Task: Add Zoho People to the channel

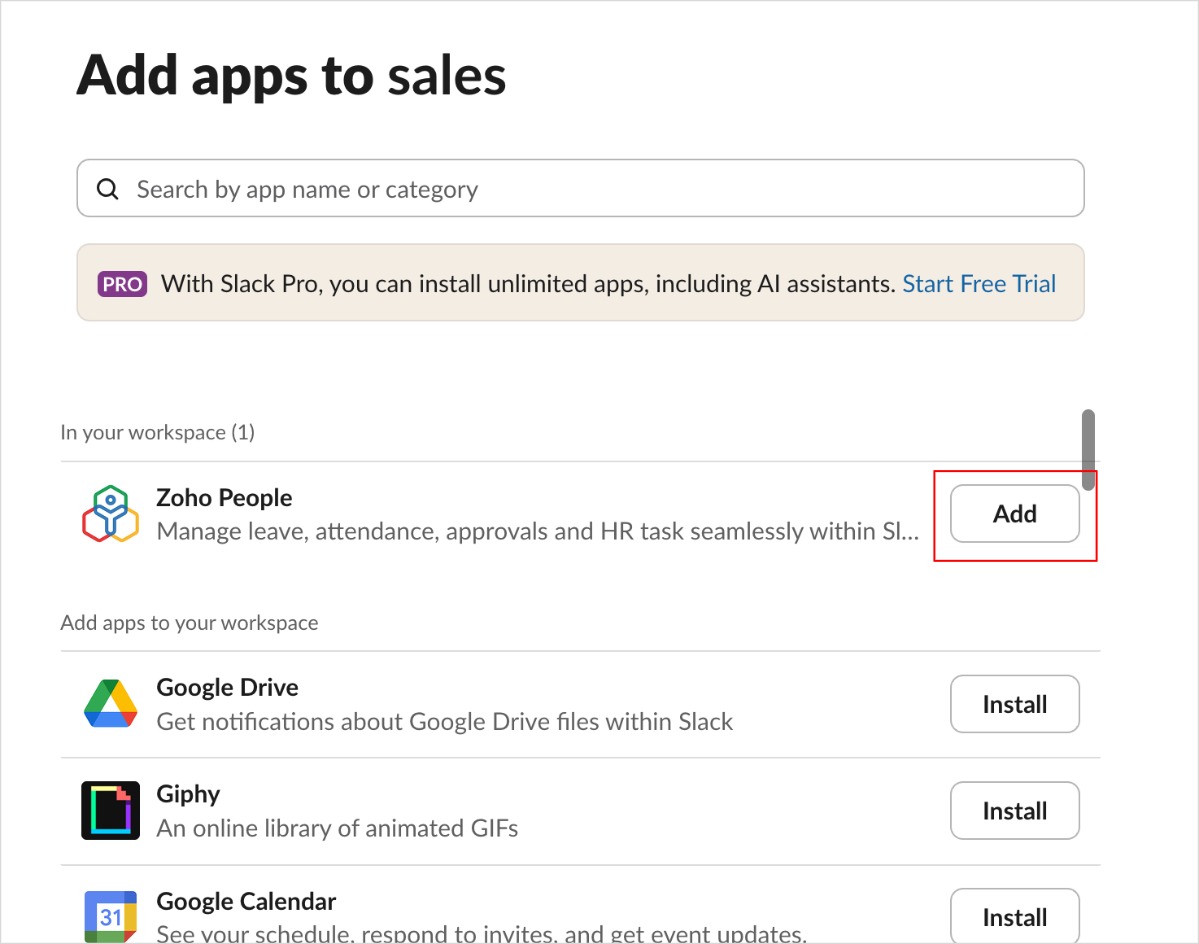Action: click(x=1014, y=514)
